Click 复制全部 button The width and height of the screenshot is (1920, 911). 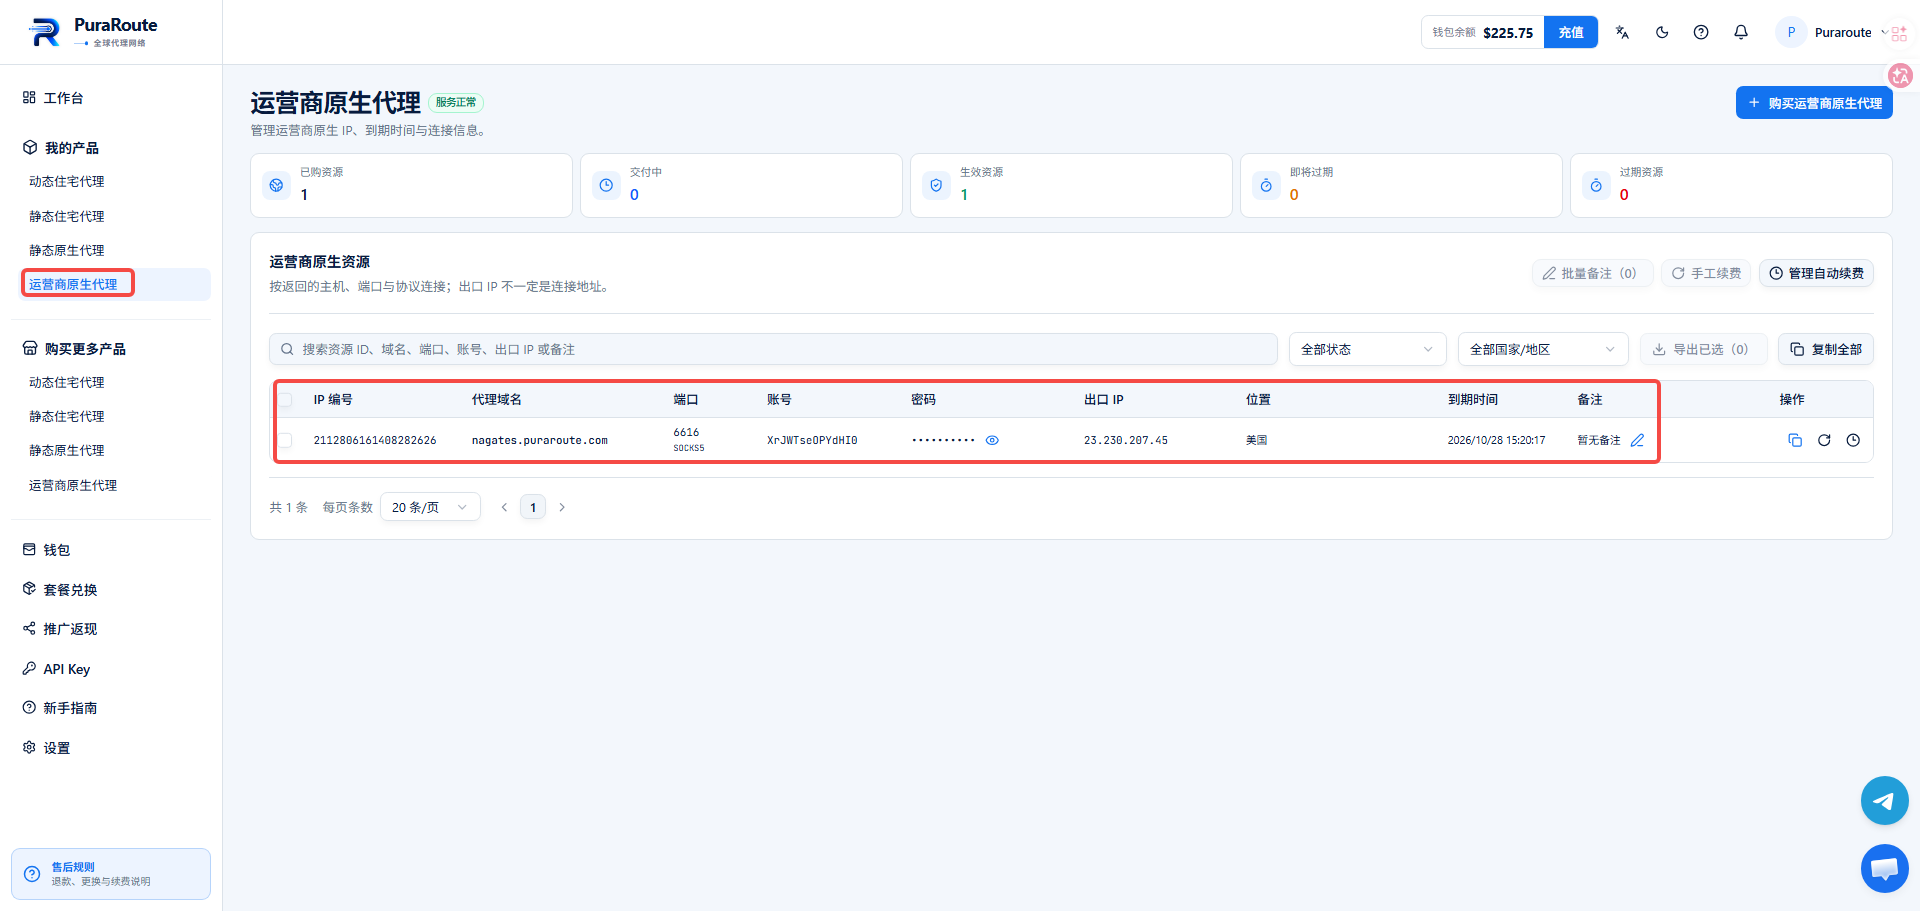[x=1826, y=349]
